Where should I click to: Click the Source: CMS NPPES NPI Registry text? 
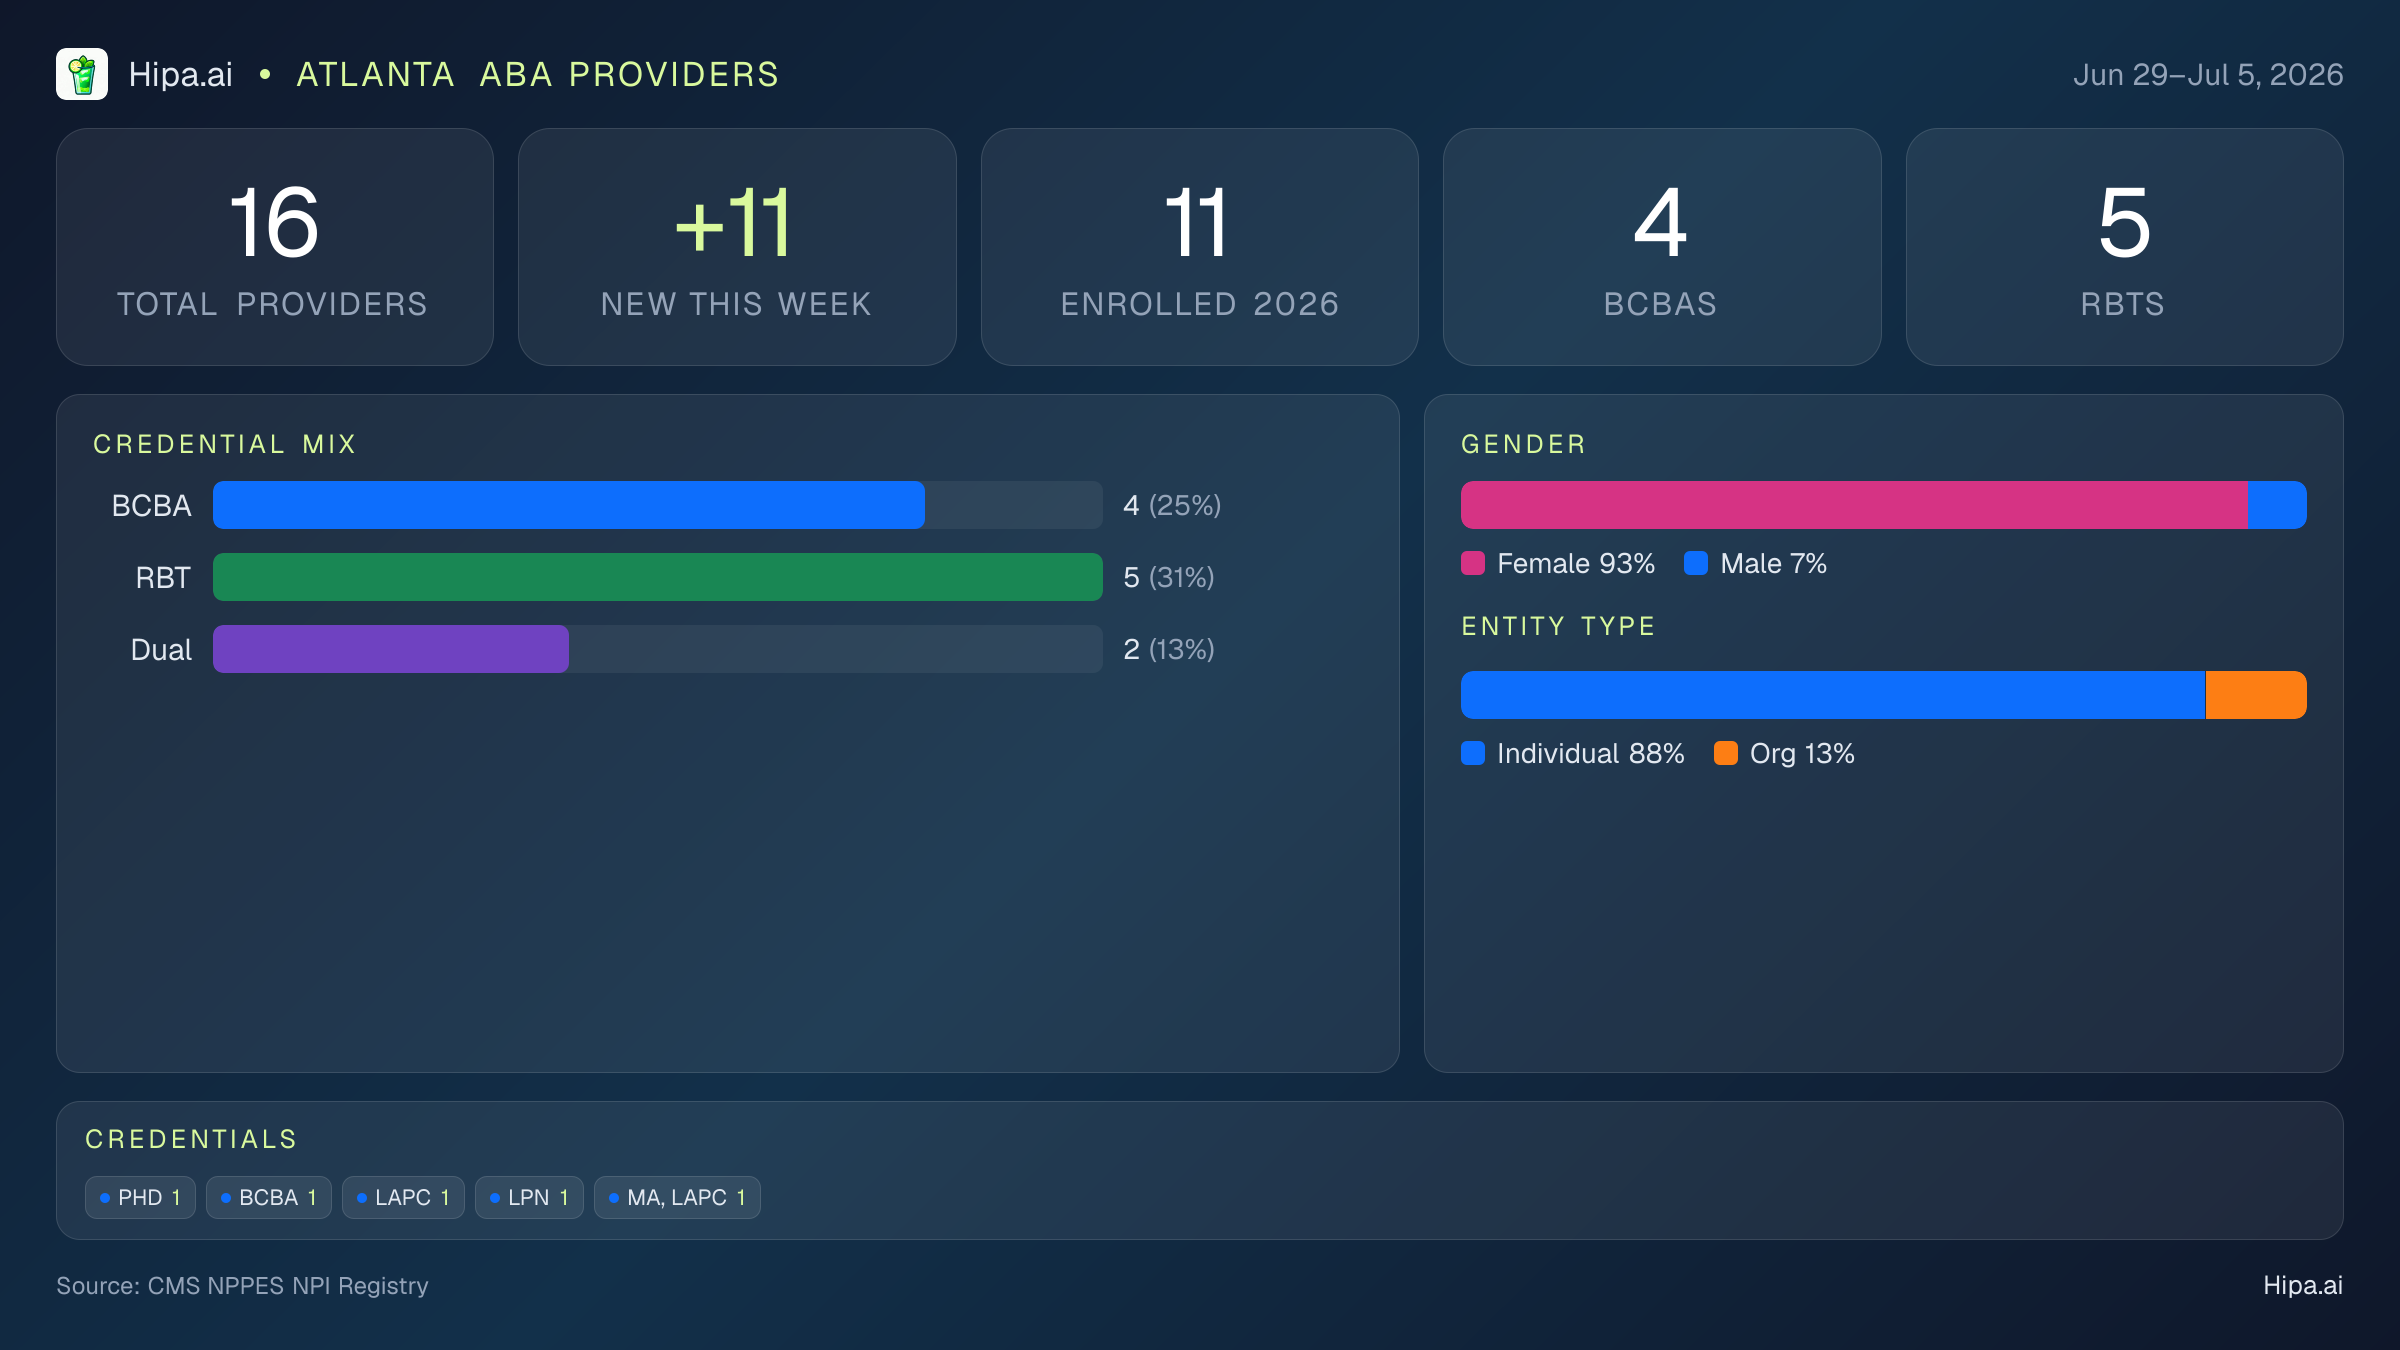point(242,1286)
